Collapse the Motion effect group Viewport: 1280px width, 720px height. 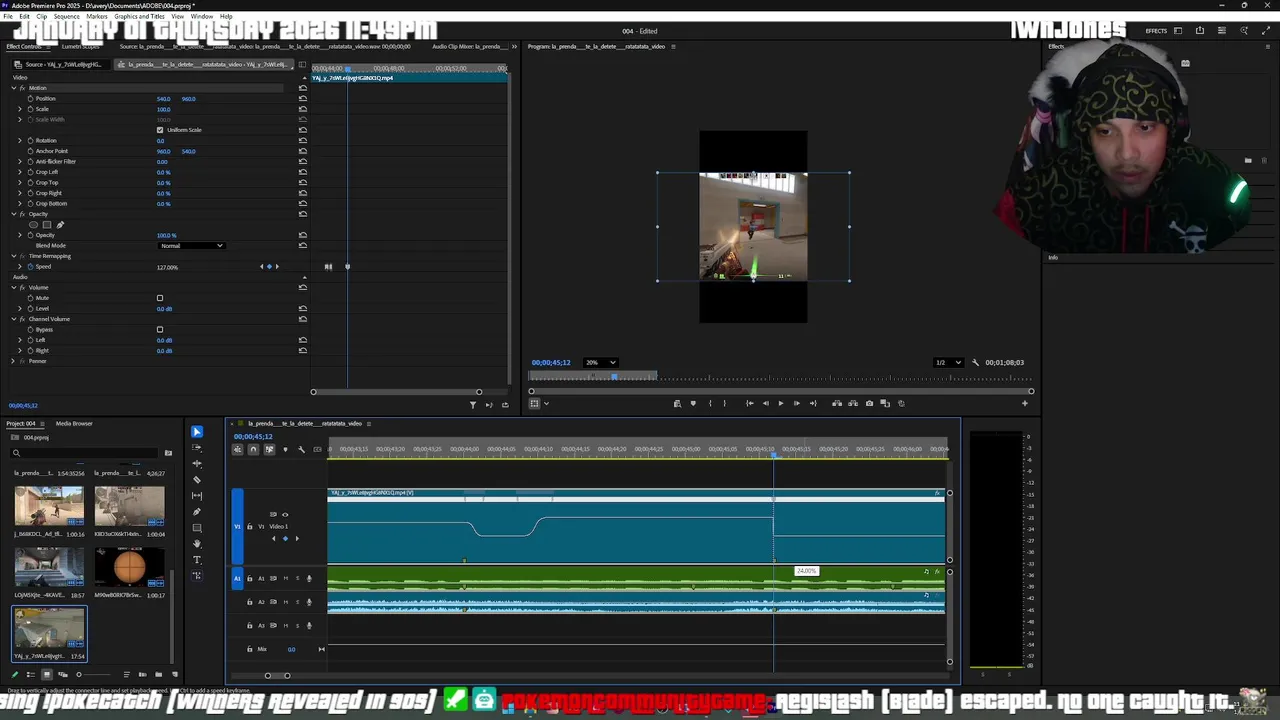(x=14, y=88)
